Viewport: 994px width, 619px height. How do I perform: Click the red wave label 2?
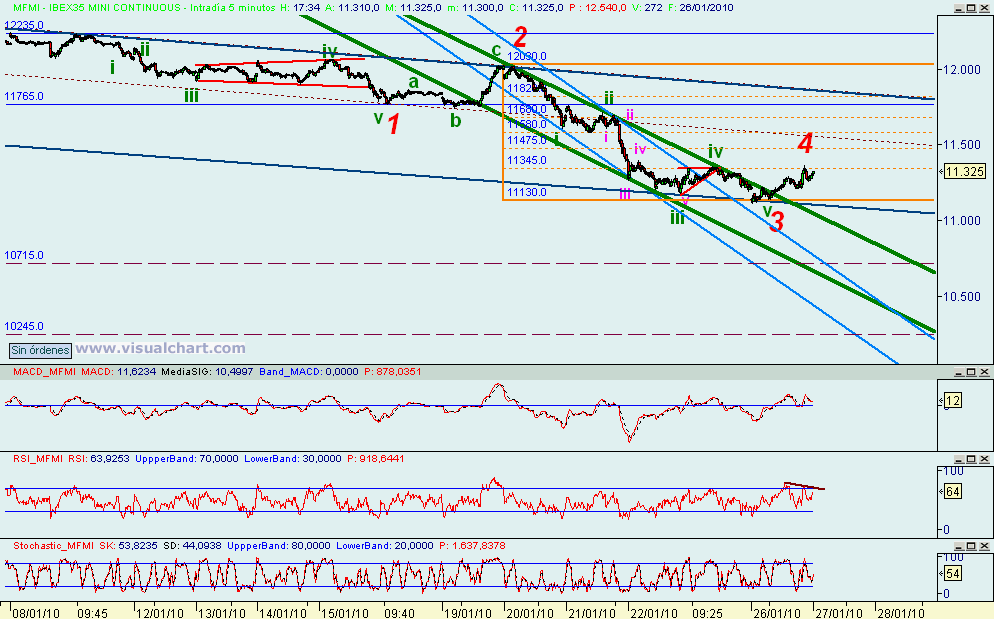click(x=520, y=37)
